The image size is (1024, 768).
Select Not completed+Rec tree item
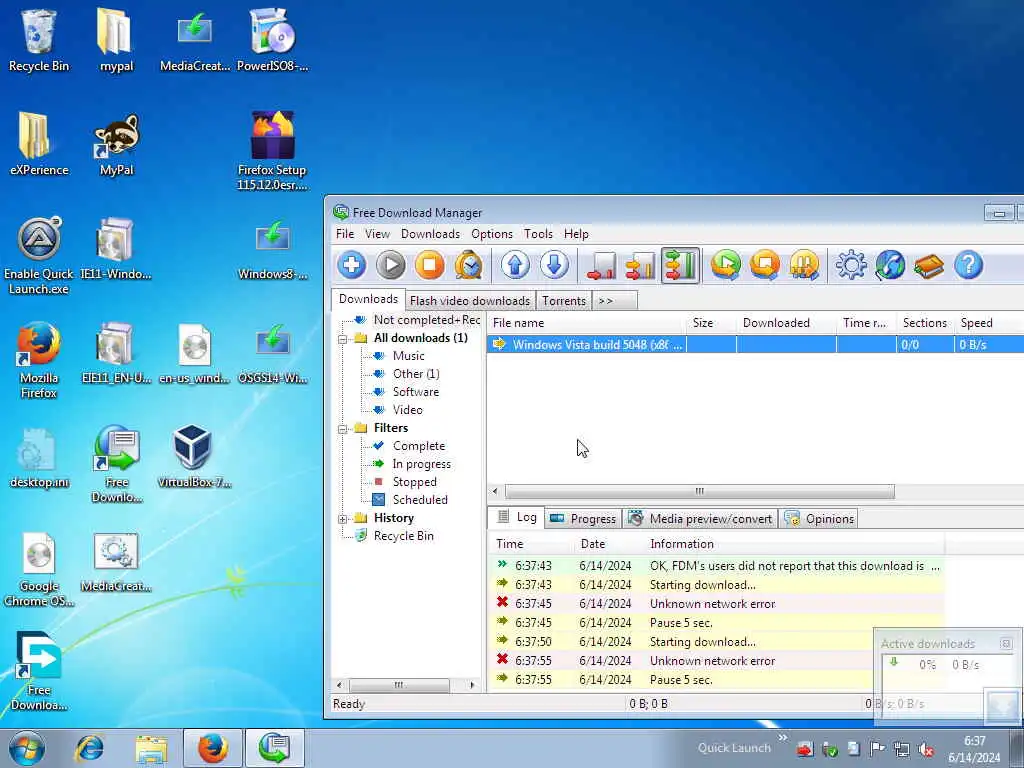[x=426, y=320]
